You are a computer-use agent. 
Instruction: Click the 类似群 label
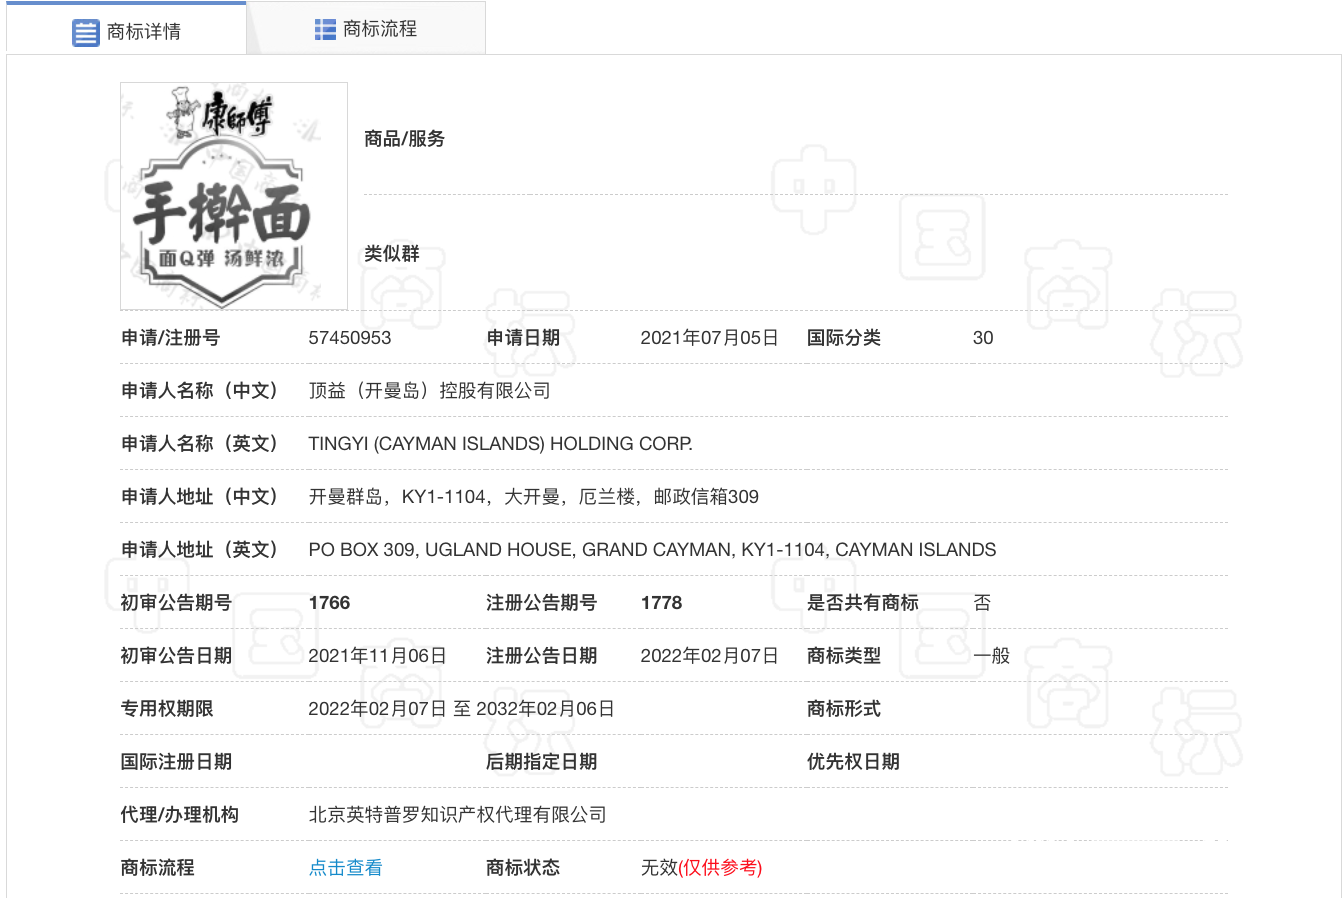[x=392, y=254]
